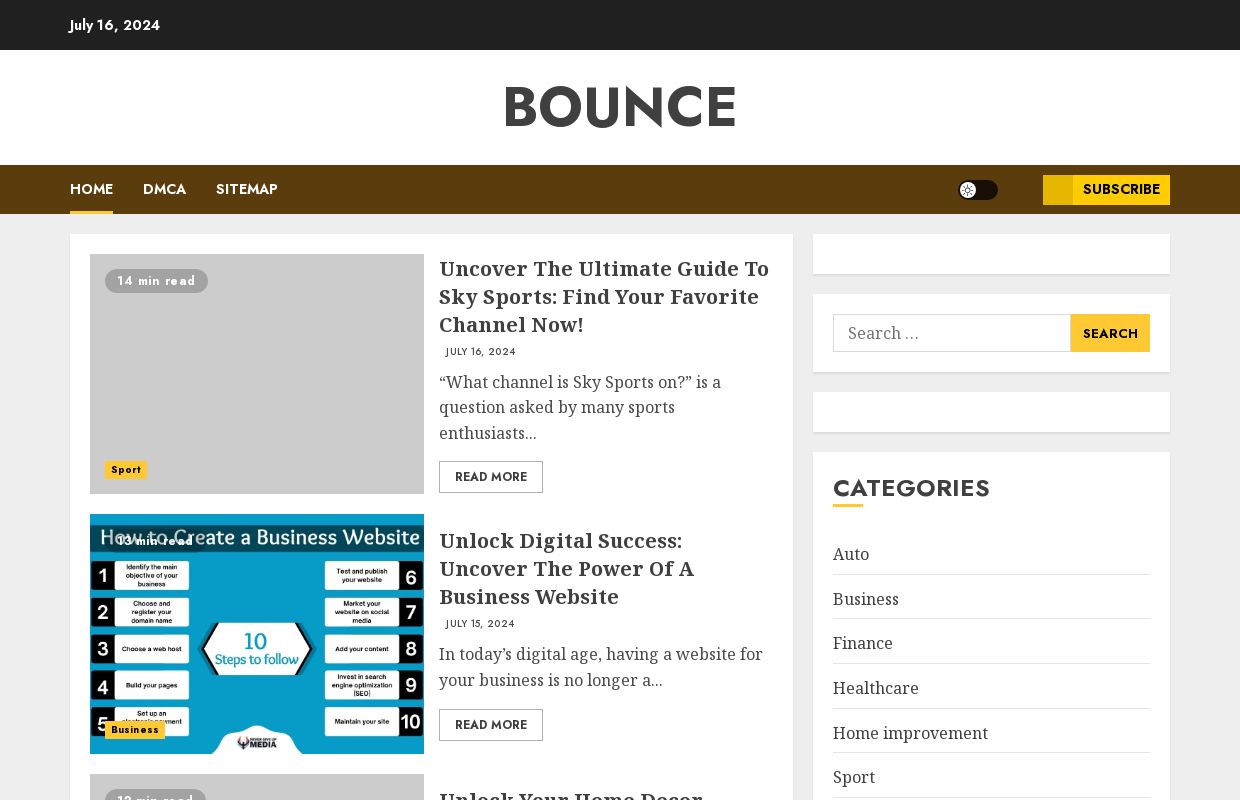Click the BOUNCE site logo

tap(619, 107)
